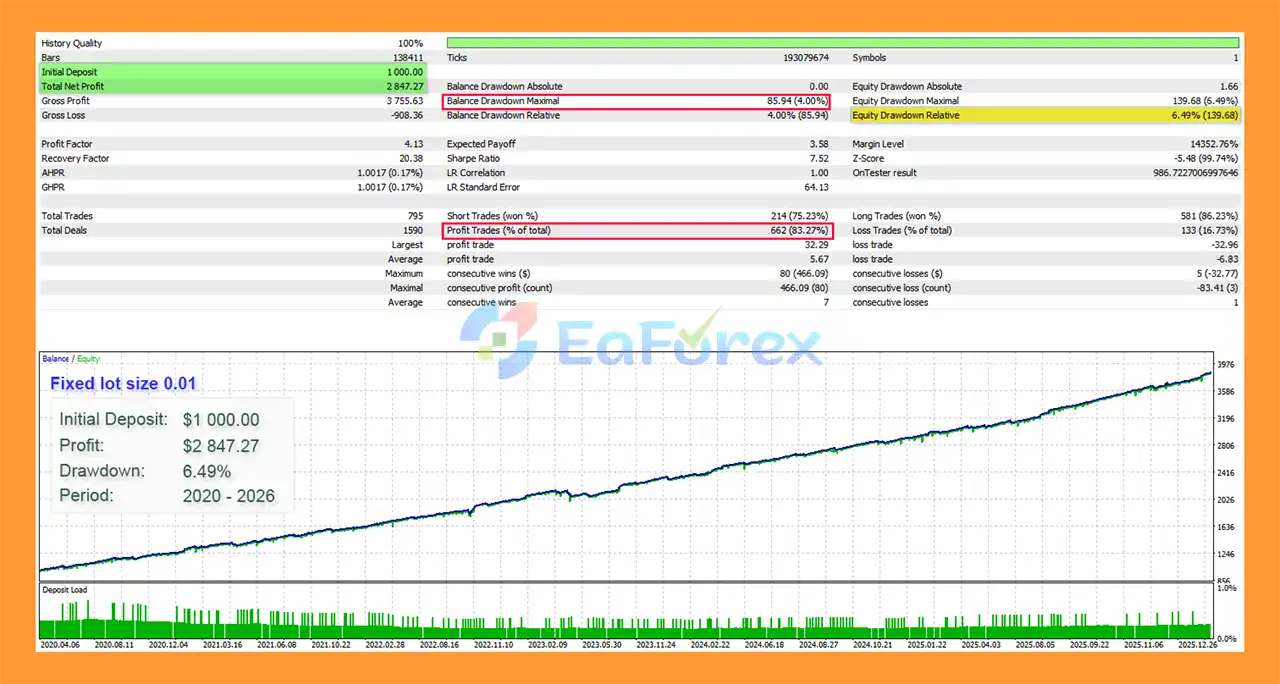This screenshot has height=684, width=1280.
Task: Select the green highlighted Initial Deposit row
Action: coord(232,72)
